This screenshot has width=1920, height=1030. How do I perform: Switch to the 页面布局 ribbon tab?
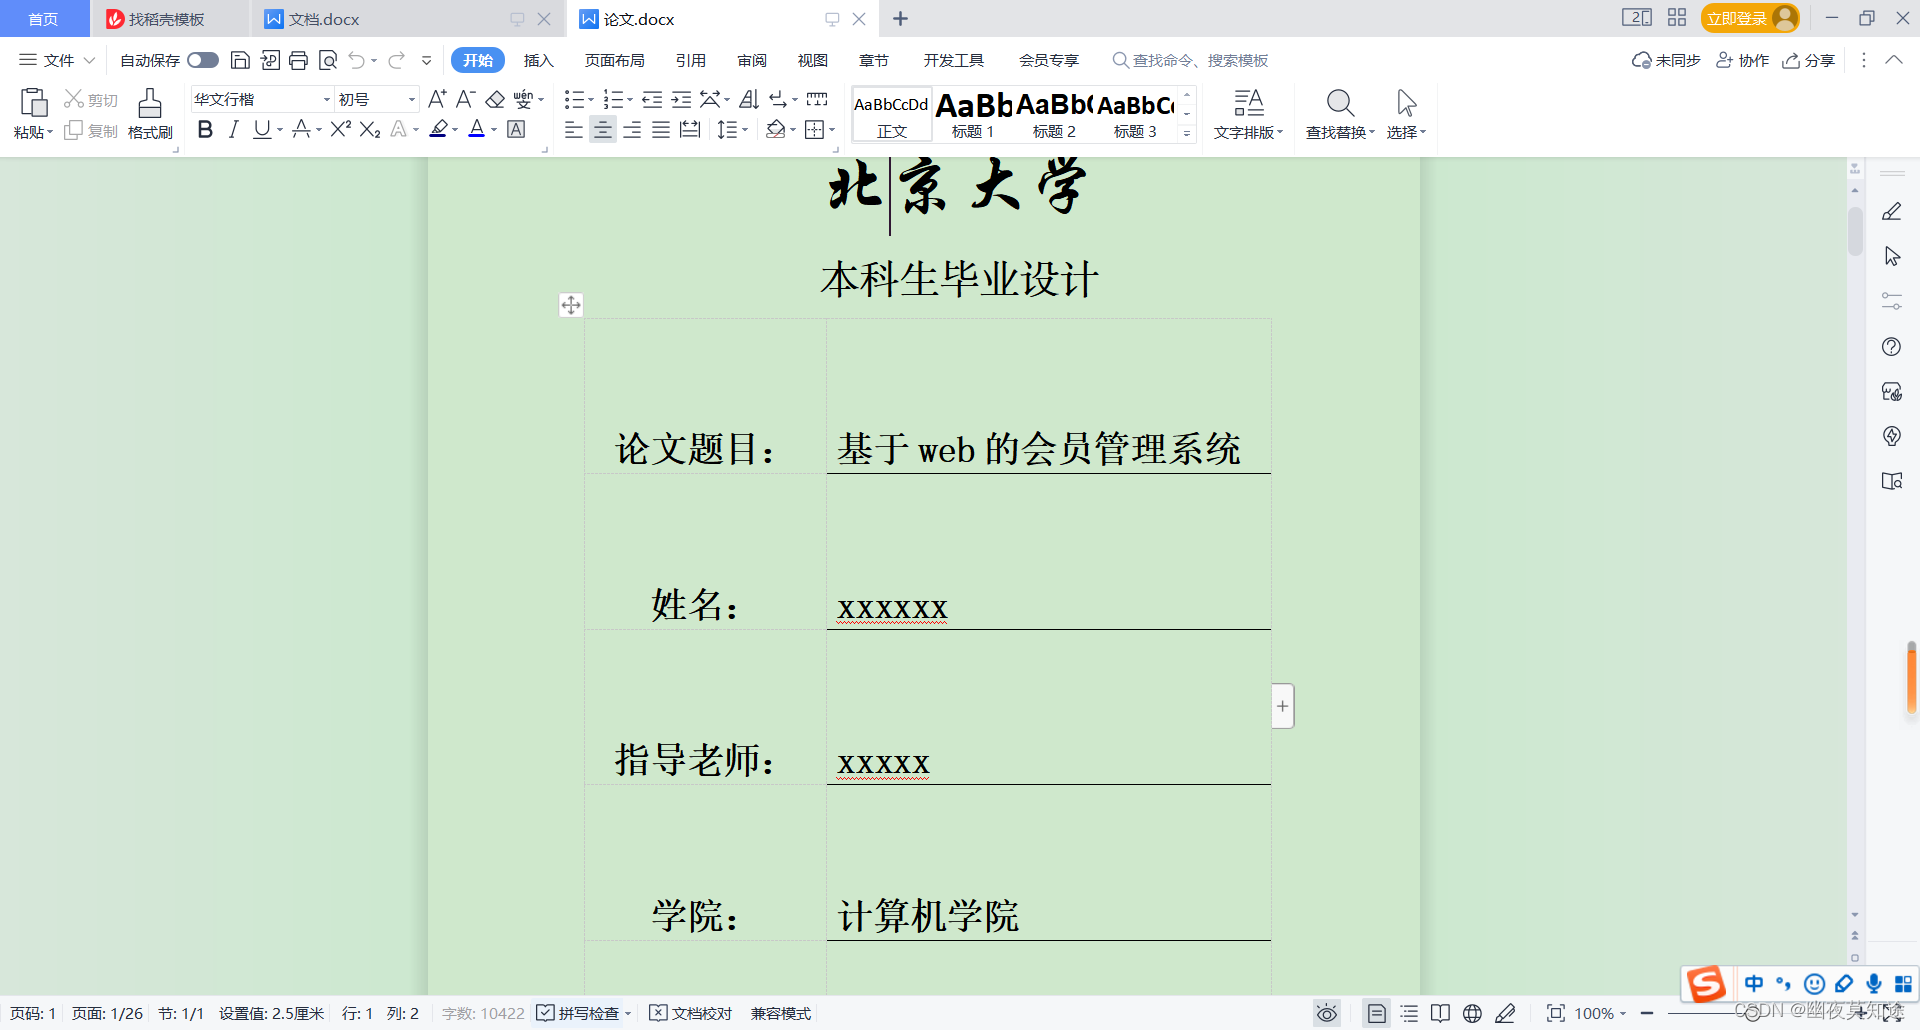point(614,60)
